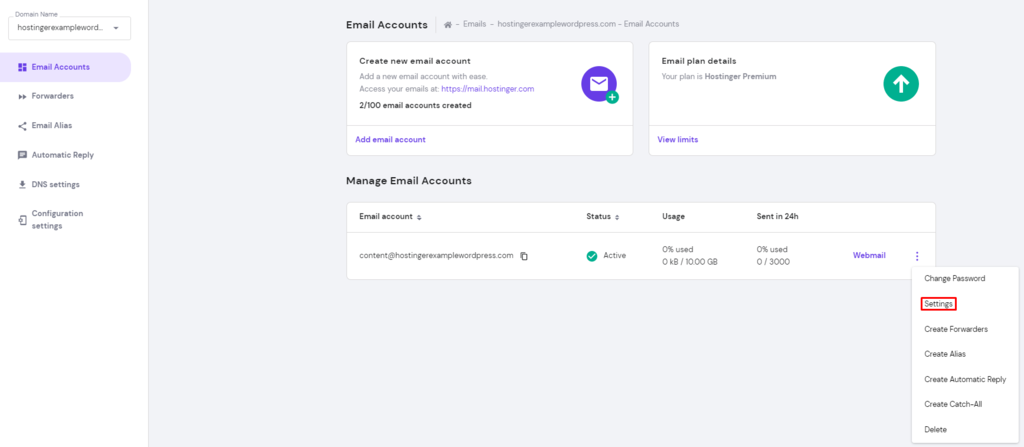Copy the content email address

pyautogui.click(x=524, y=256)
